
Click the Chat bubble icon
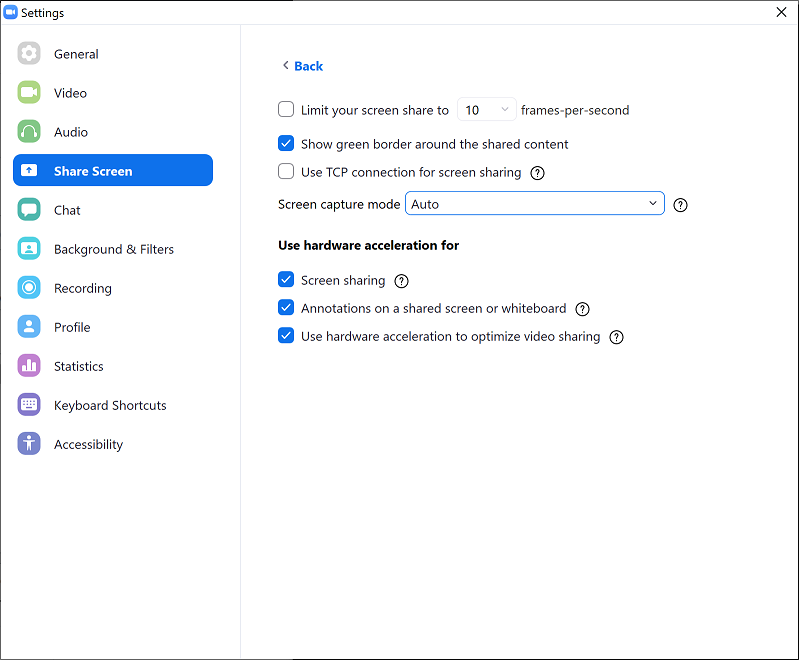(29, 210)
